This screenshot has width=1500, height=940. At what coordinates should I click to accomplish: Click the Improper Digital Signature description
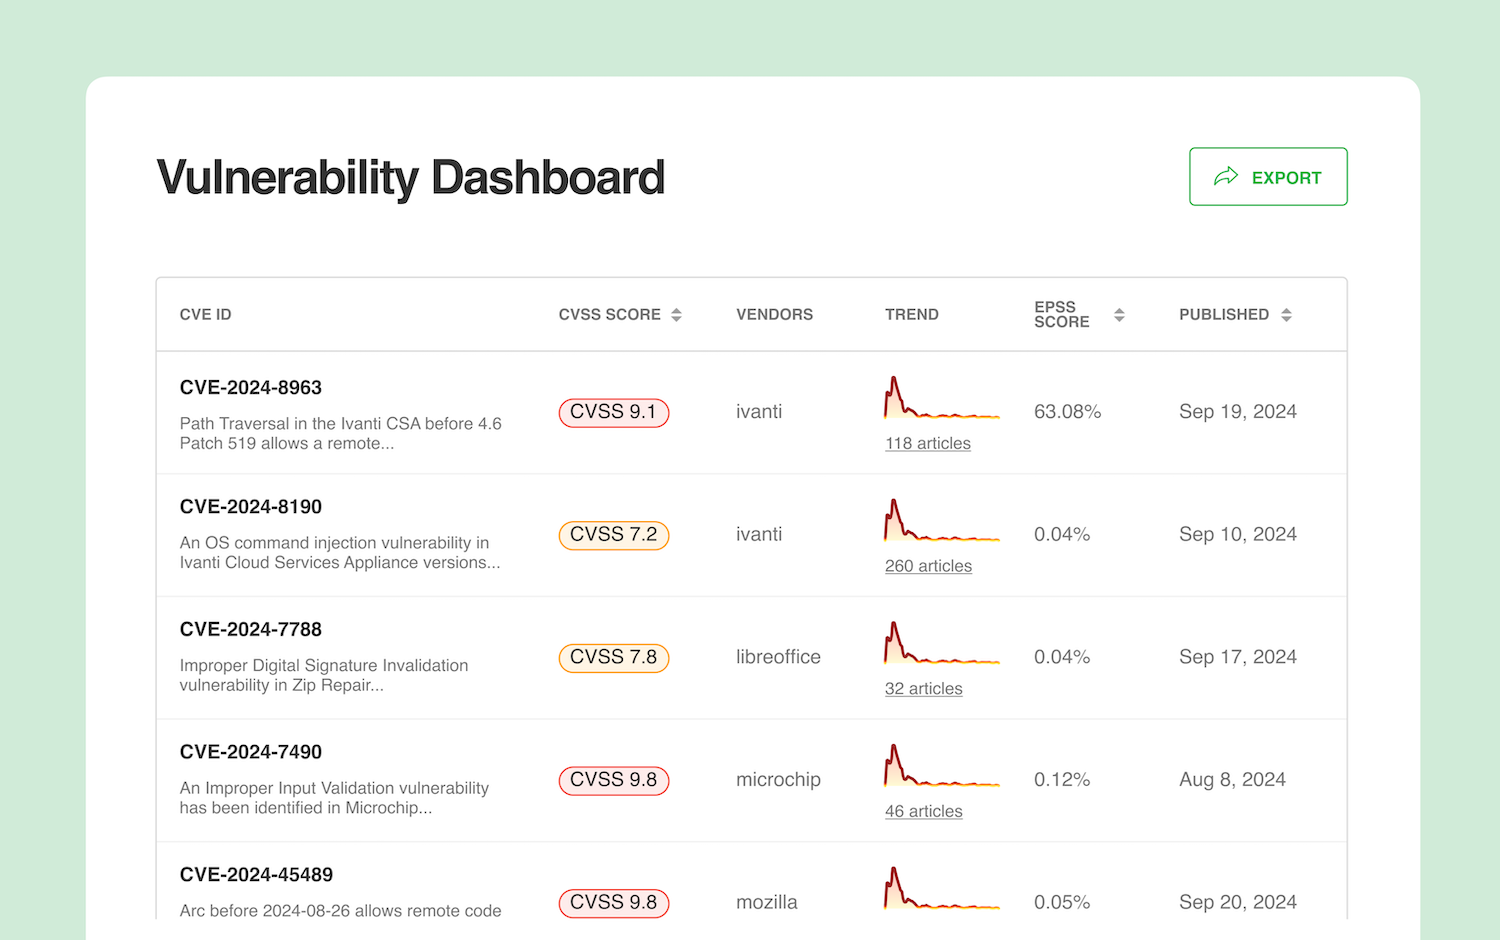click(324, 676)
